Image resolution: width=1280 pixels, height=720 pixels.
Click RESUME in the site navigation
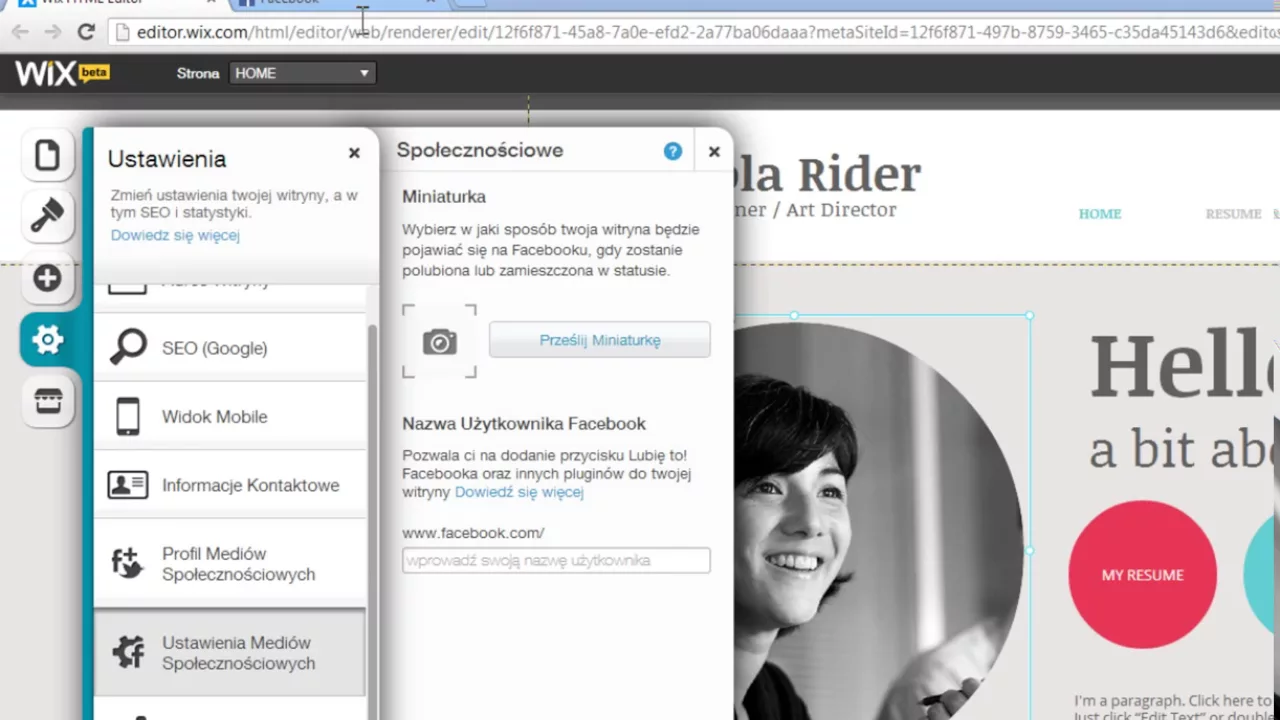(1233, 214)
